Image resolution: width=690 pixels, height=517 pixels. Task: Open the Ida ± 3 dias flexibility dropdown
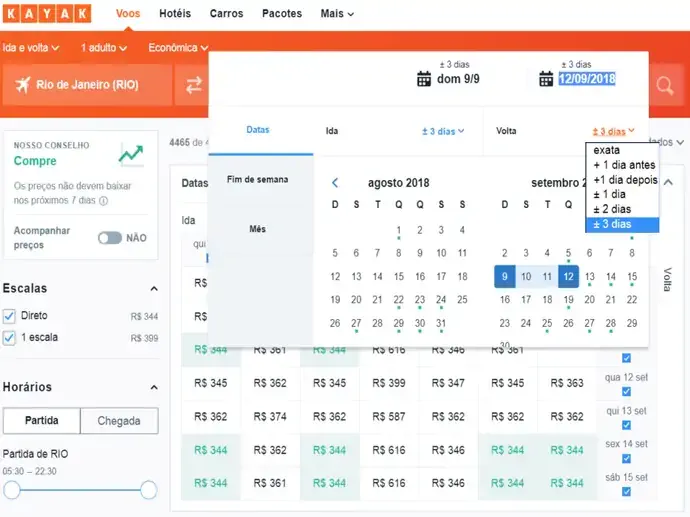coord(443,131)
